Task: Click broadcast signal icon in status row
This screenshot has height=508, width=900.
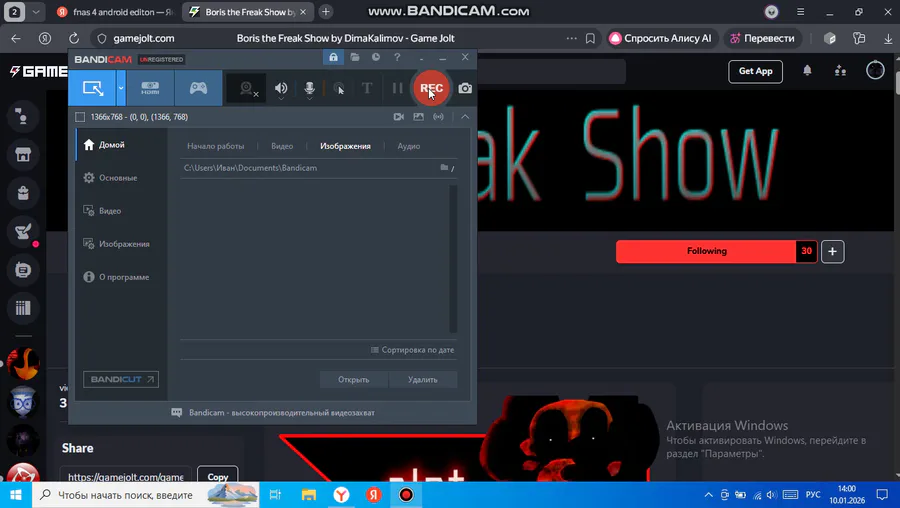Action: 439,117
